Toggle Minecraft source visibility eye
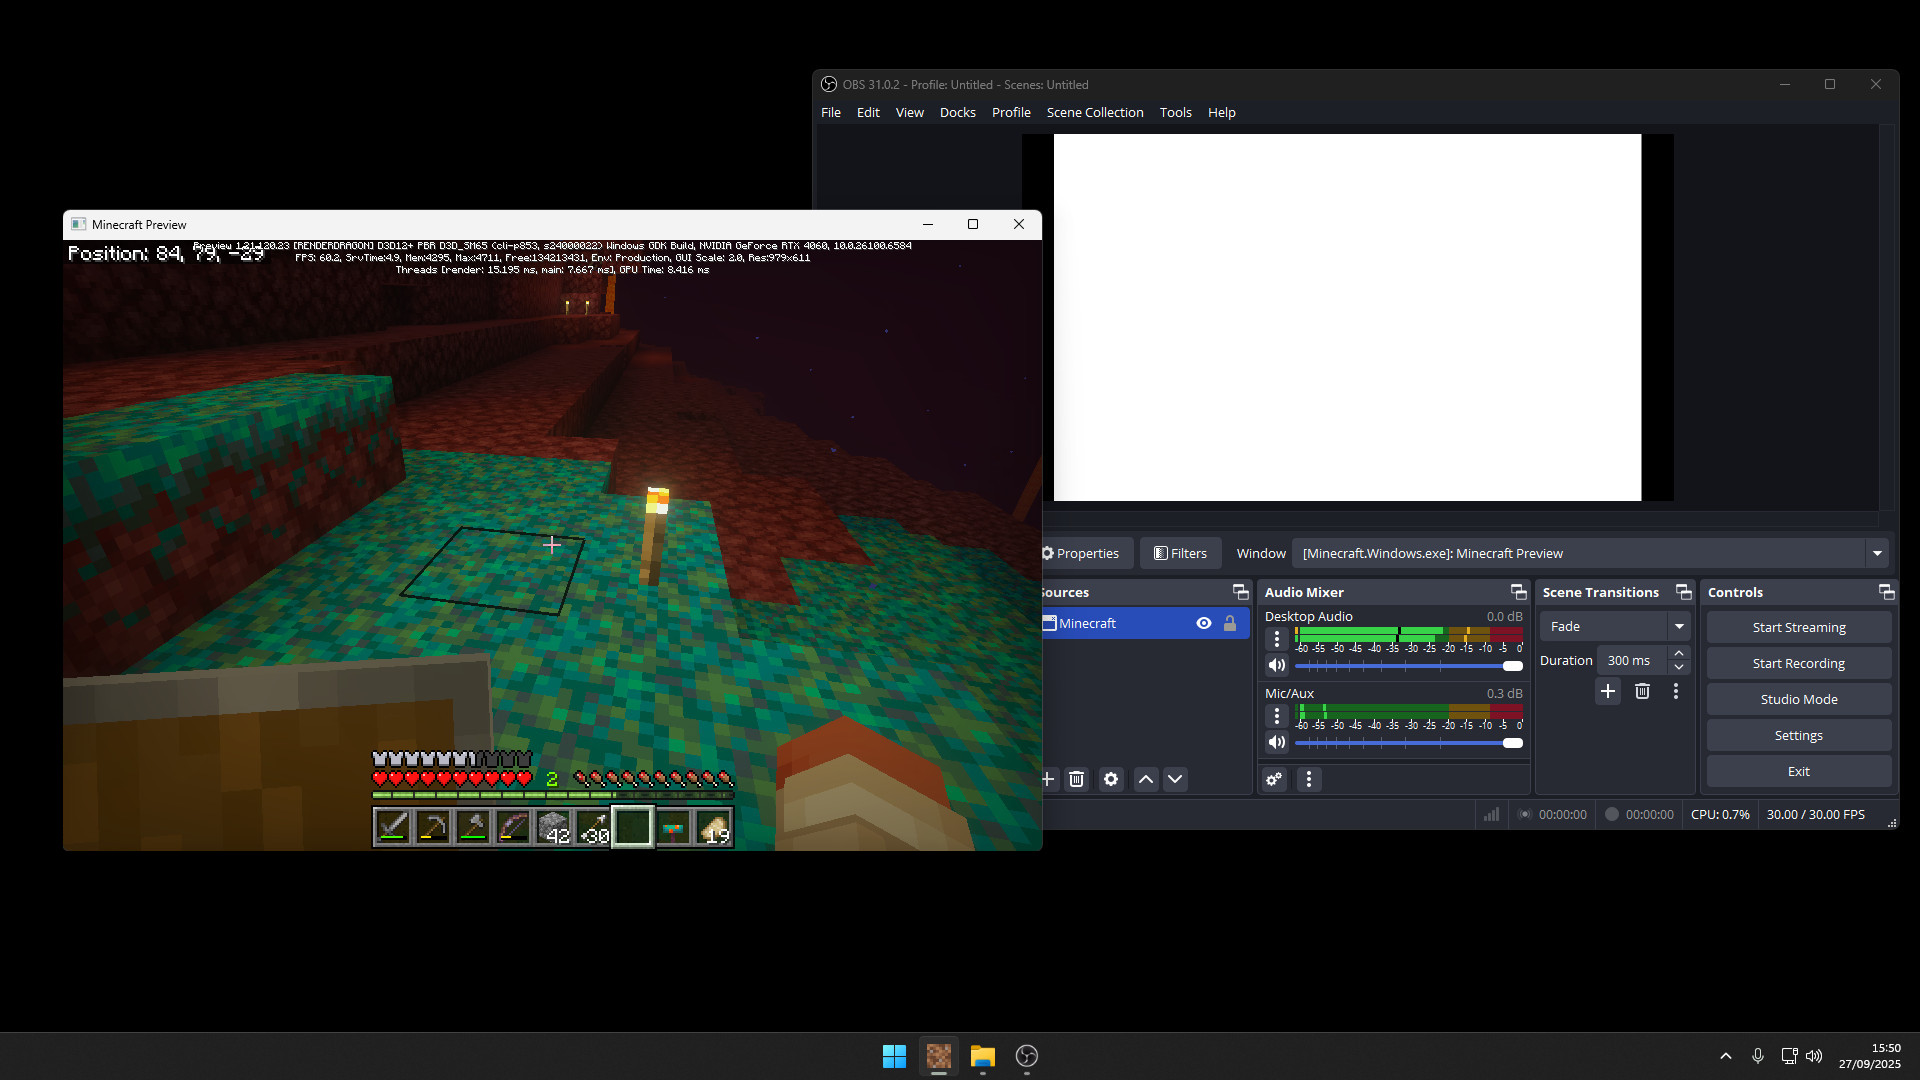This screenshot has height=1080, width=1920. click(1204, 624)
